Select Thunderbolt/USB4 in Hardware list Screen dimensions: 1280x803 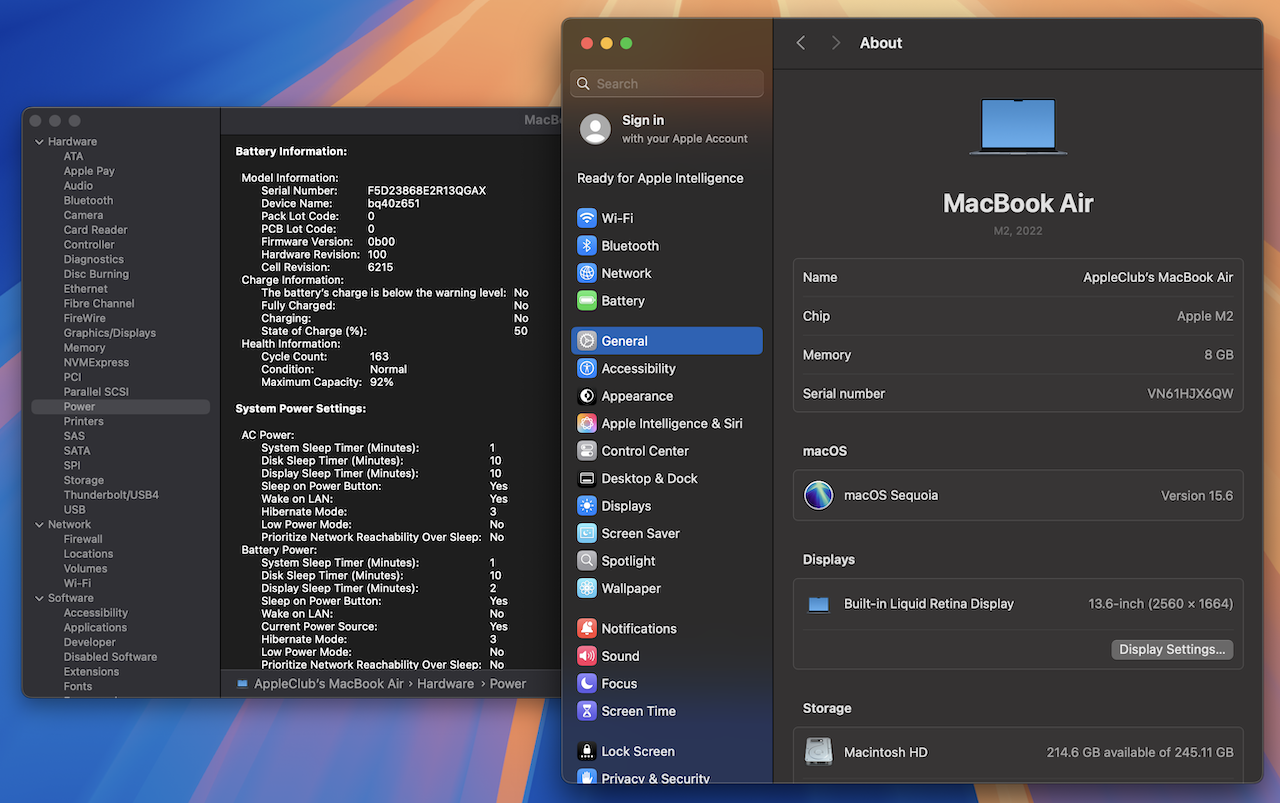[x=111, y=495]
